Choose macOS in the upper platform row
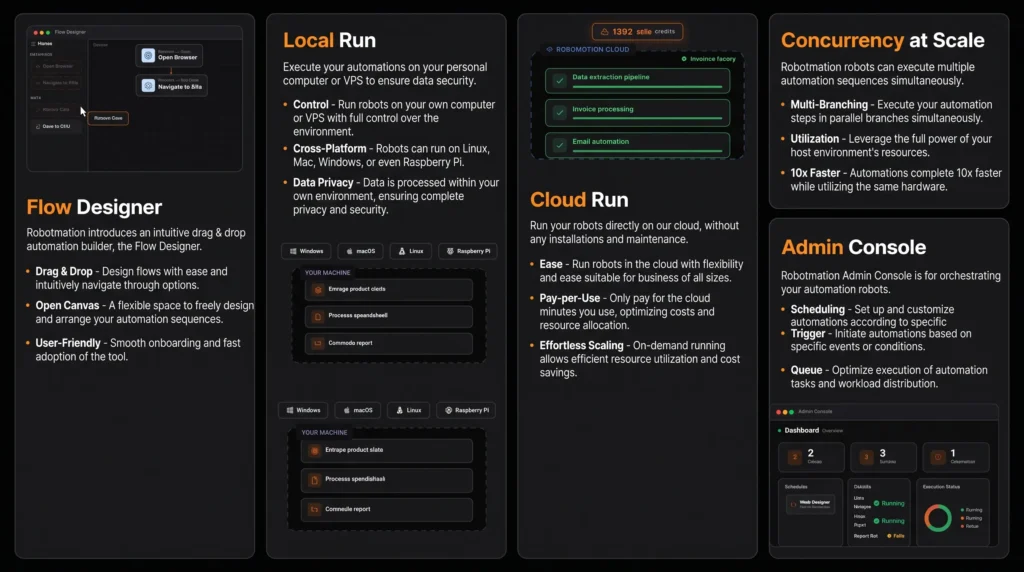 tap(360, 251)
